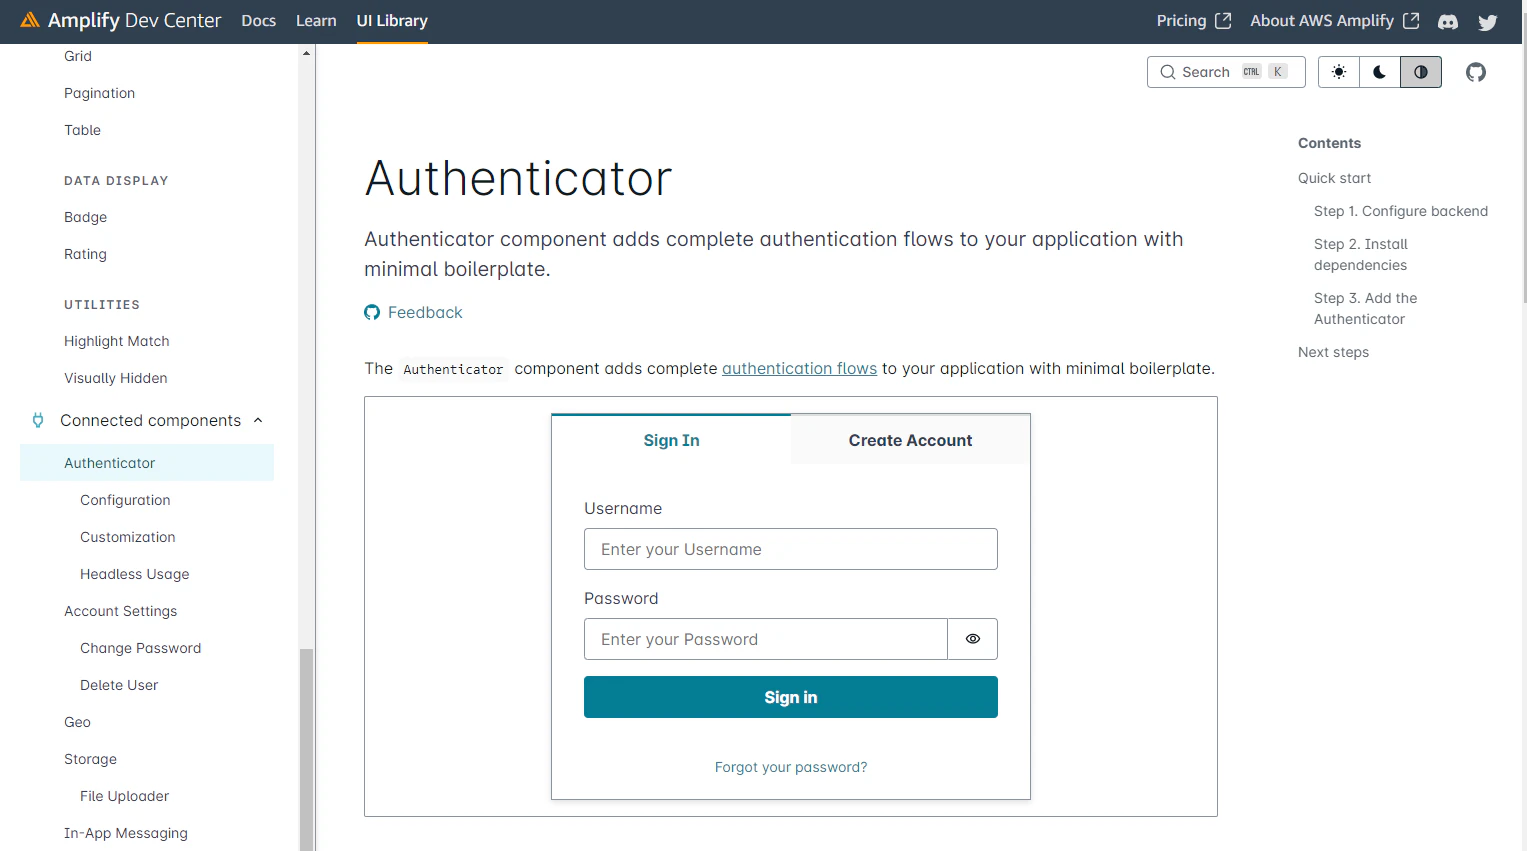Open Change Password in the sidebar
The width and height of the screenshot is (1527, 851).
point(141,648)
